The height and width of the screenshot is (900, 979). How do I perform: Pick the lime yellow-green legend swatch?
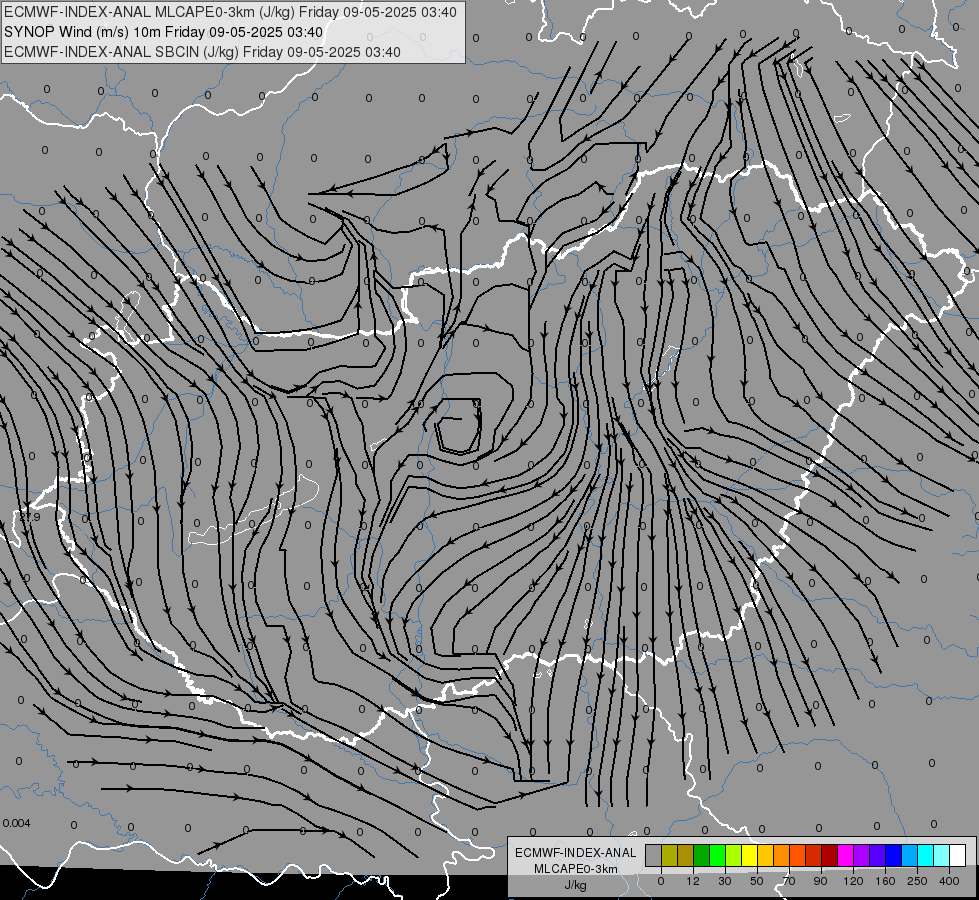coord(734,855)
